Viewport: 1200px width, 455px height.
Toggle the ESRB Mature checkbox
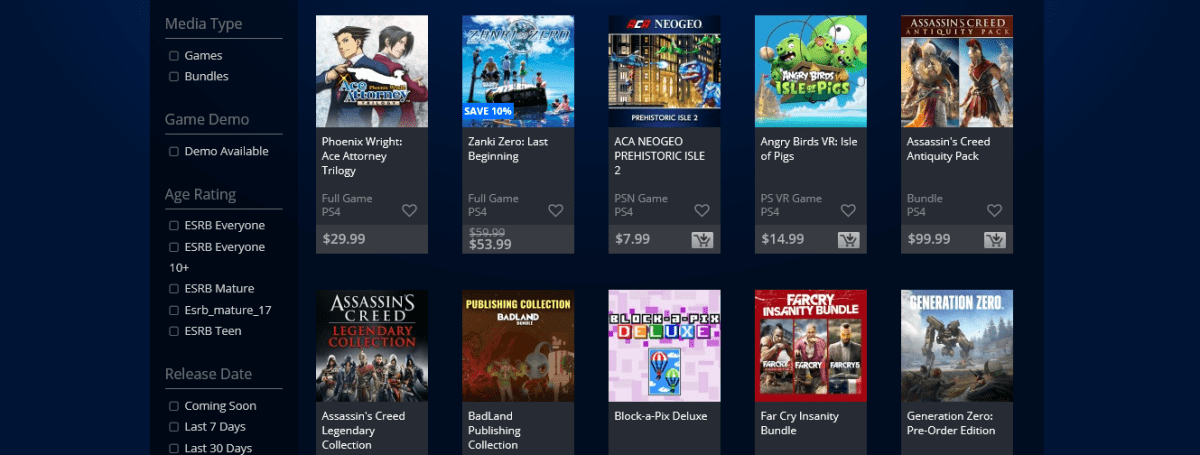coord(174,289)
